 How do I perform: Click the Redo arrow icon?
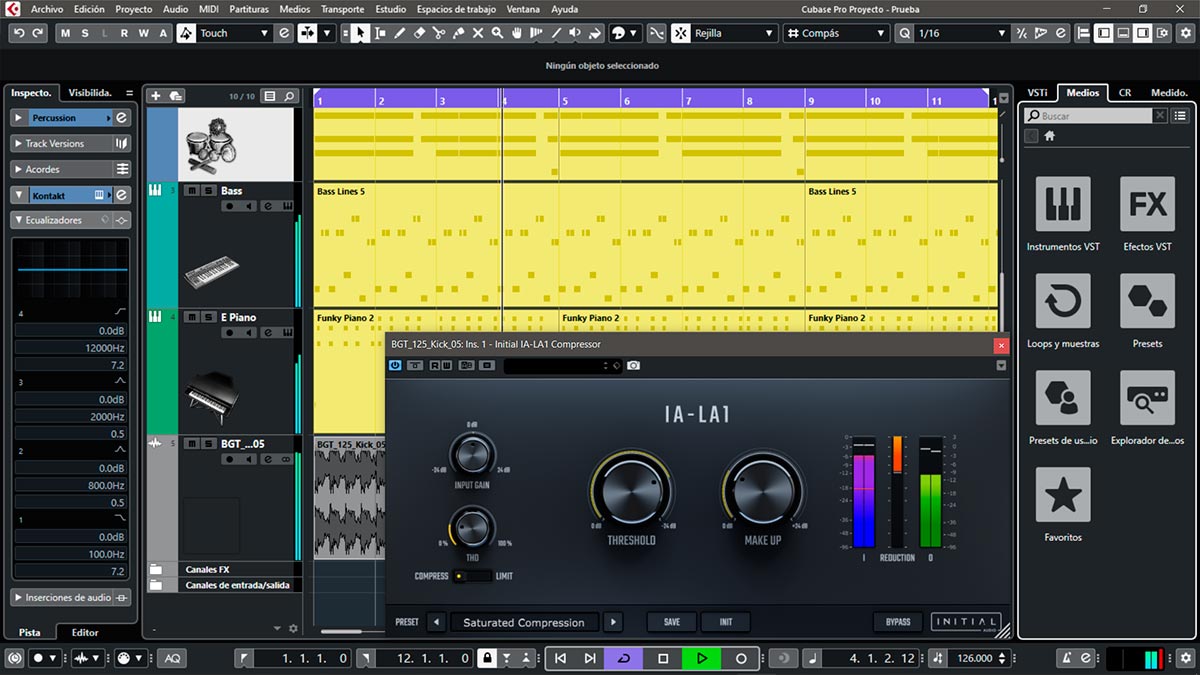pos(38,33)
